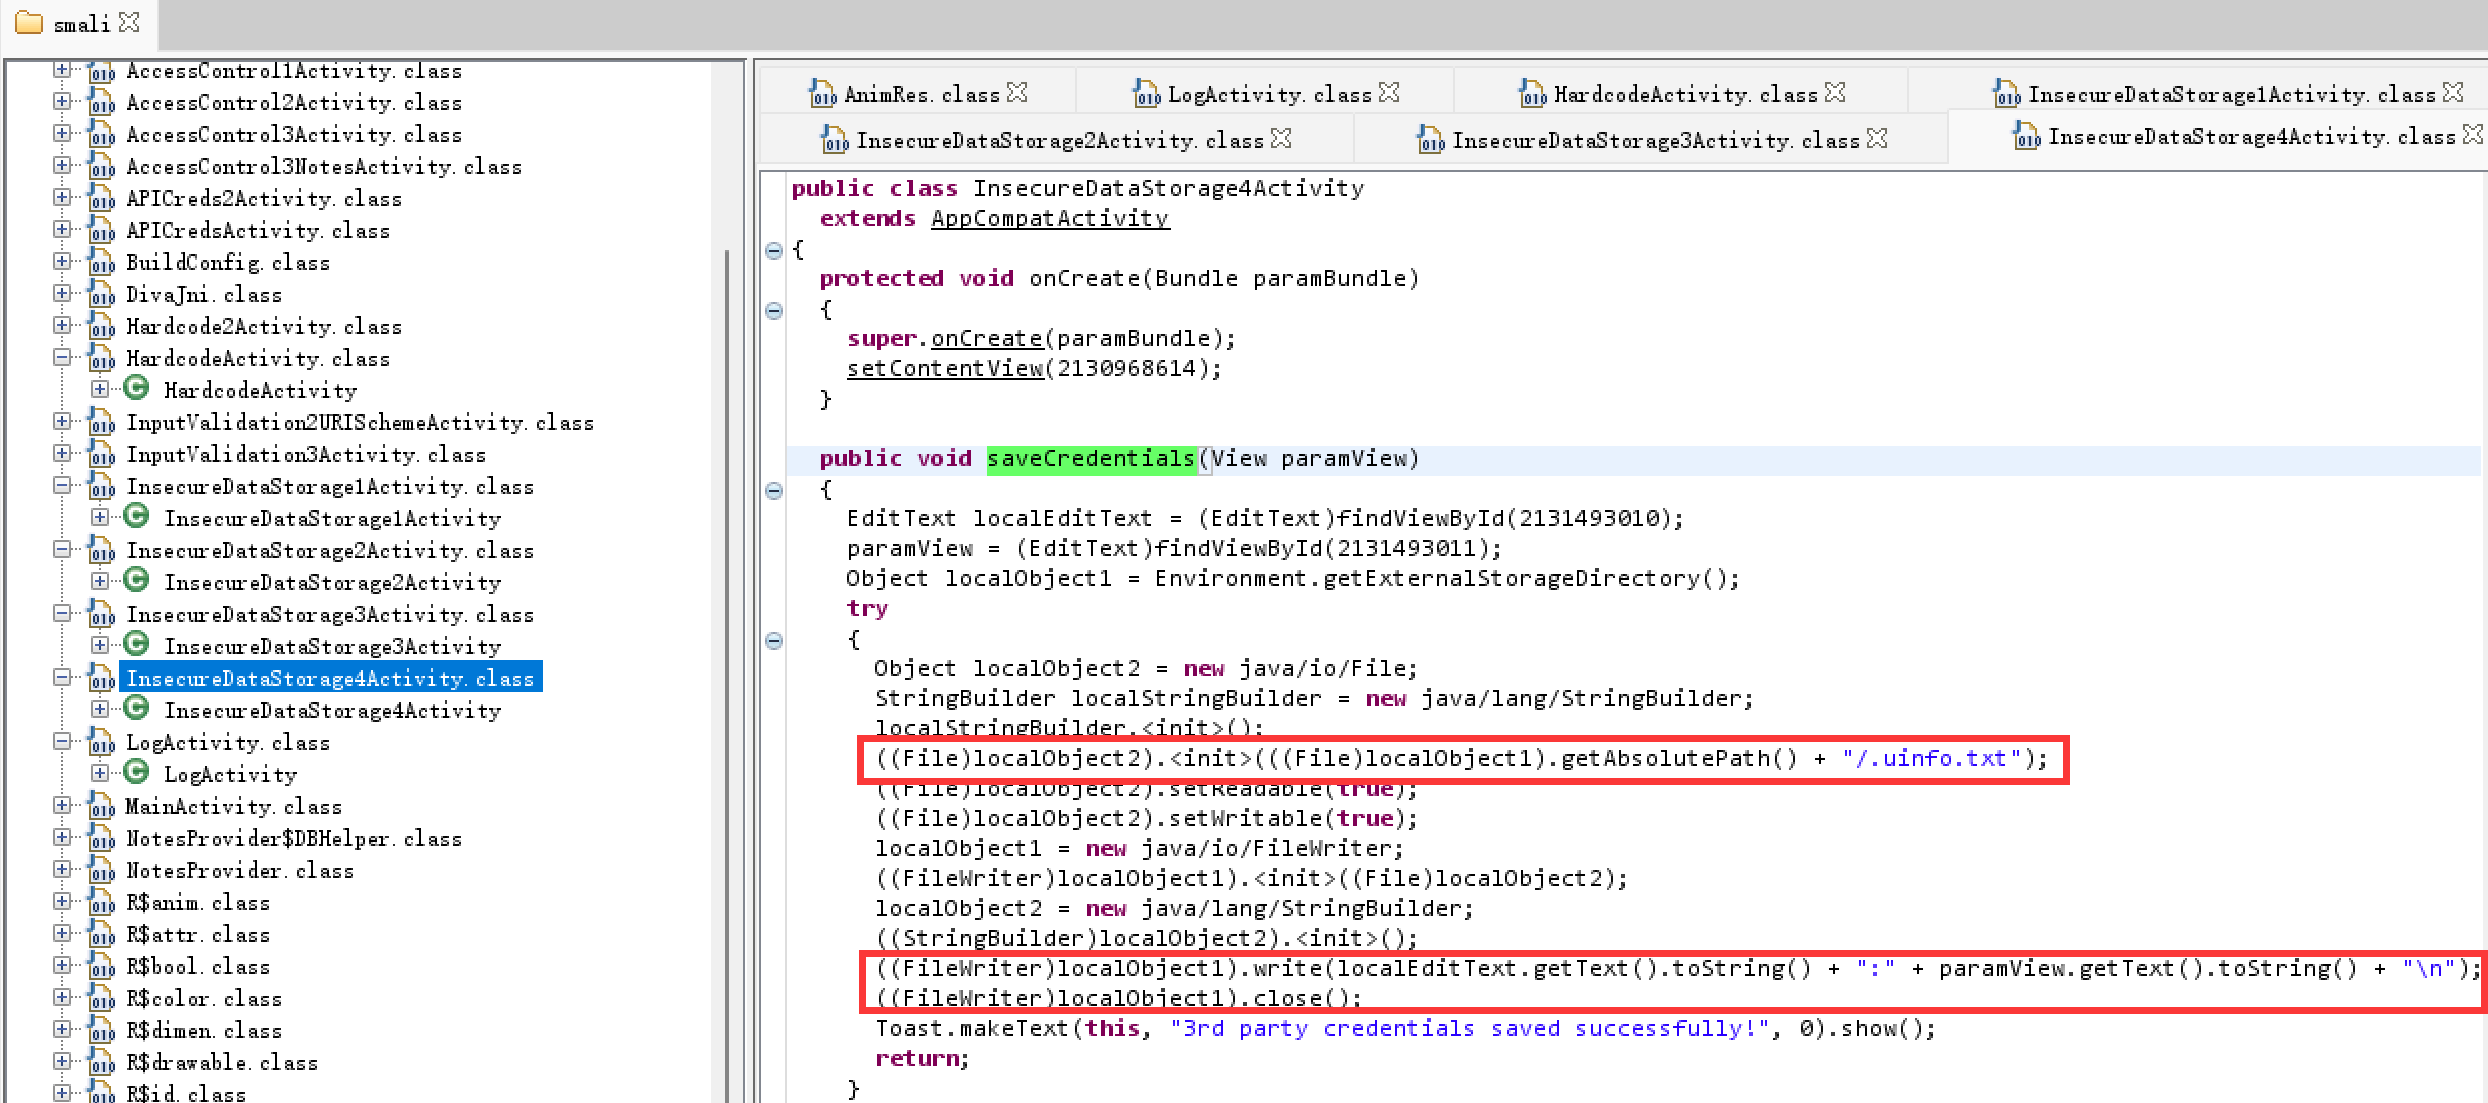Click green class icon beside LogActivity

tap(137, 772)
